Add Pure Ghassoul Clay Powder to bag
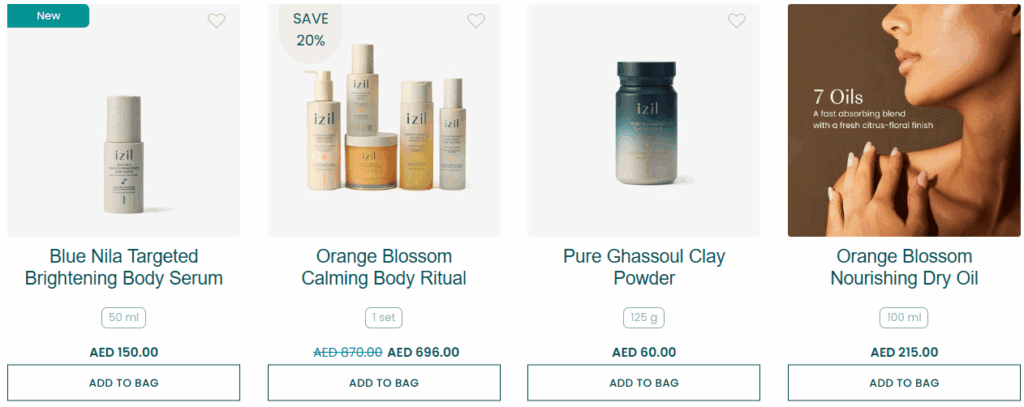 tap(643, 383)
